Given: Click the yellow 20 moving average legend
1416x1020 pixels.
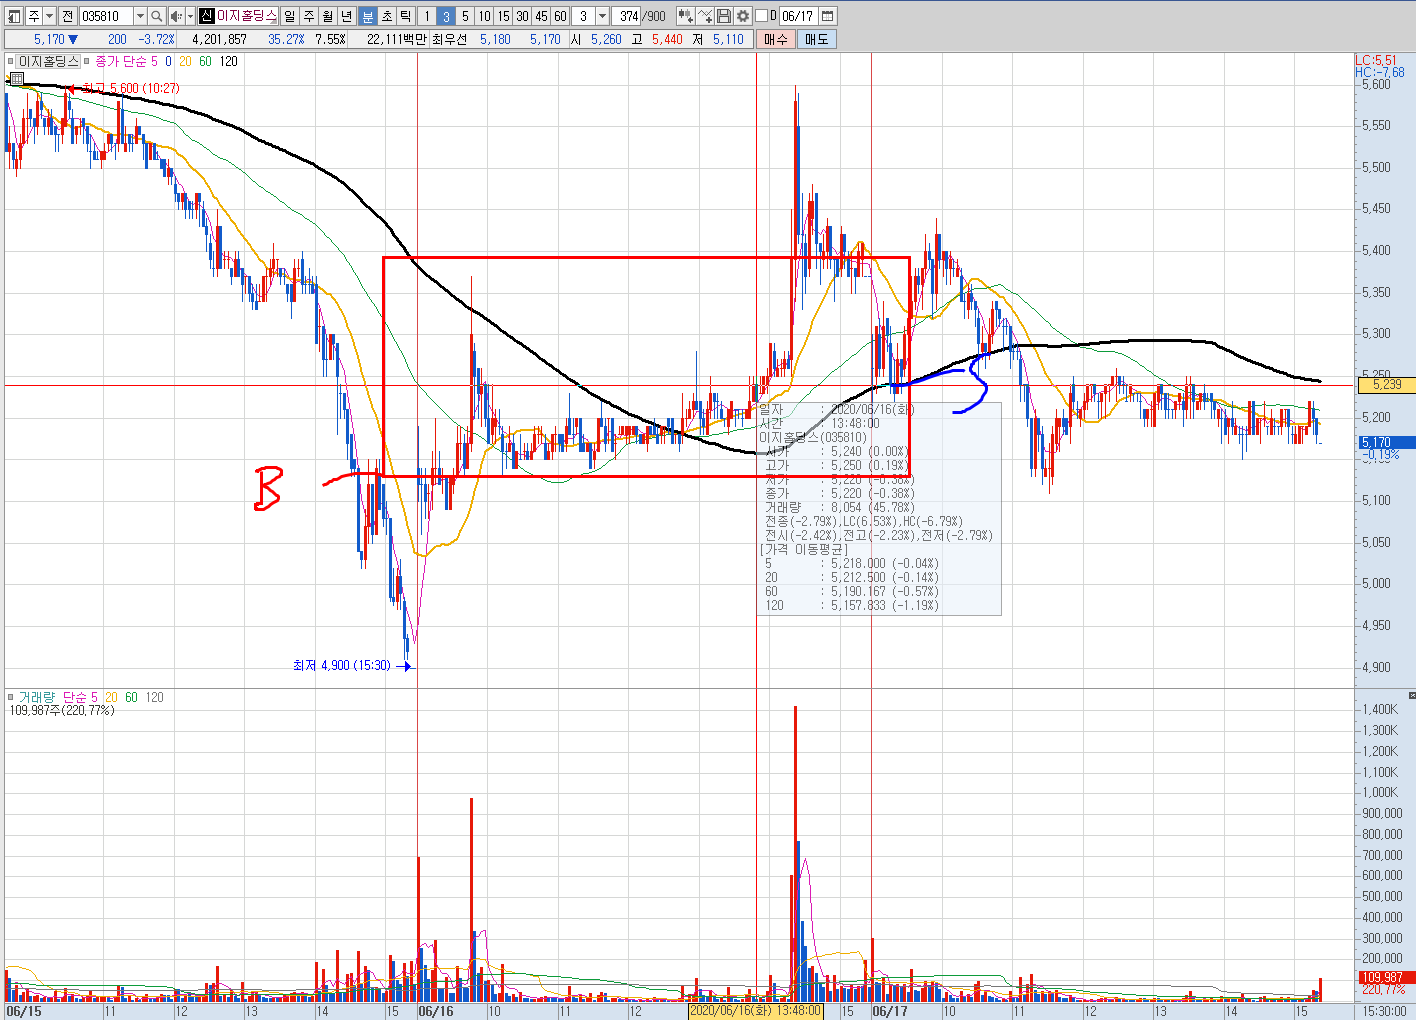Looking at the screenshot, I should pos(185,62).
